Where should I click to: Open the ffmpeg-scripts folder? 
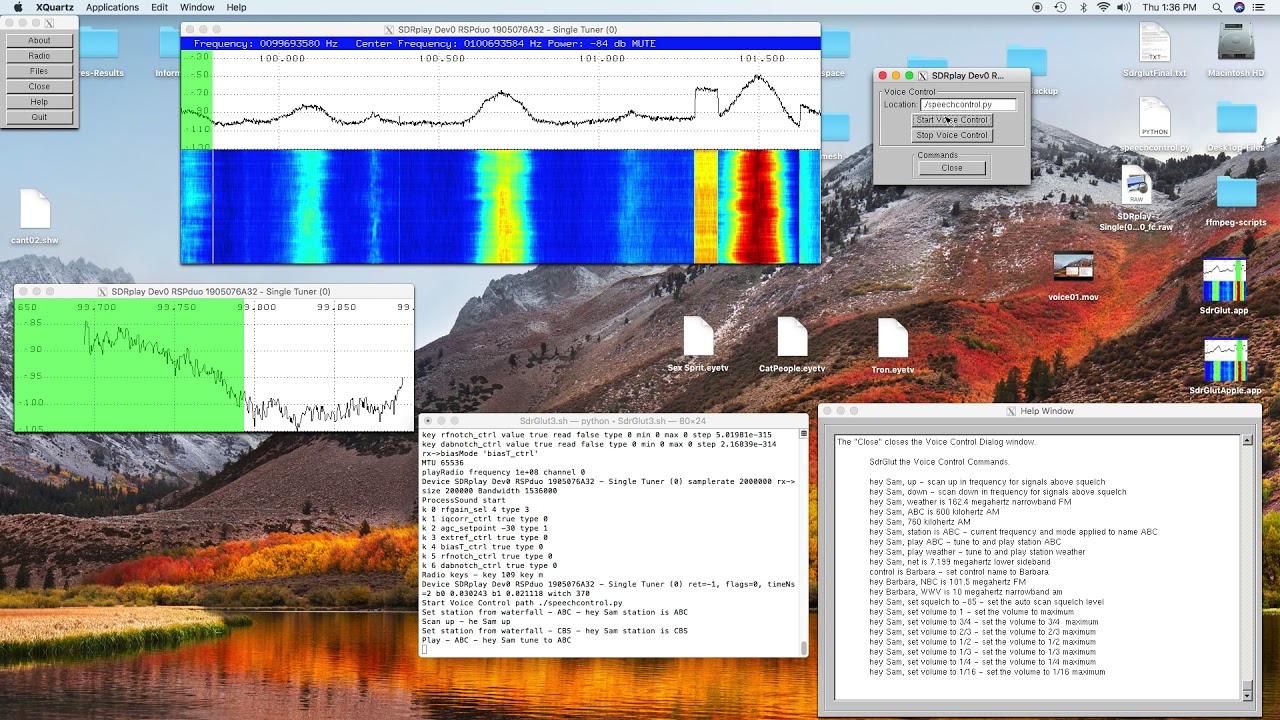point(1236,193)
